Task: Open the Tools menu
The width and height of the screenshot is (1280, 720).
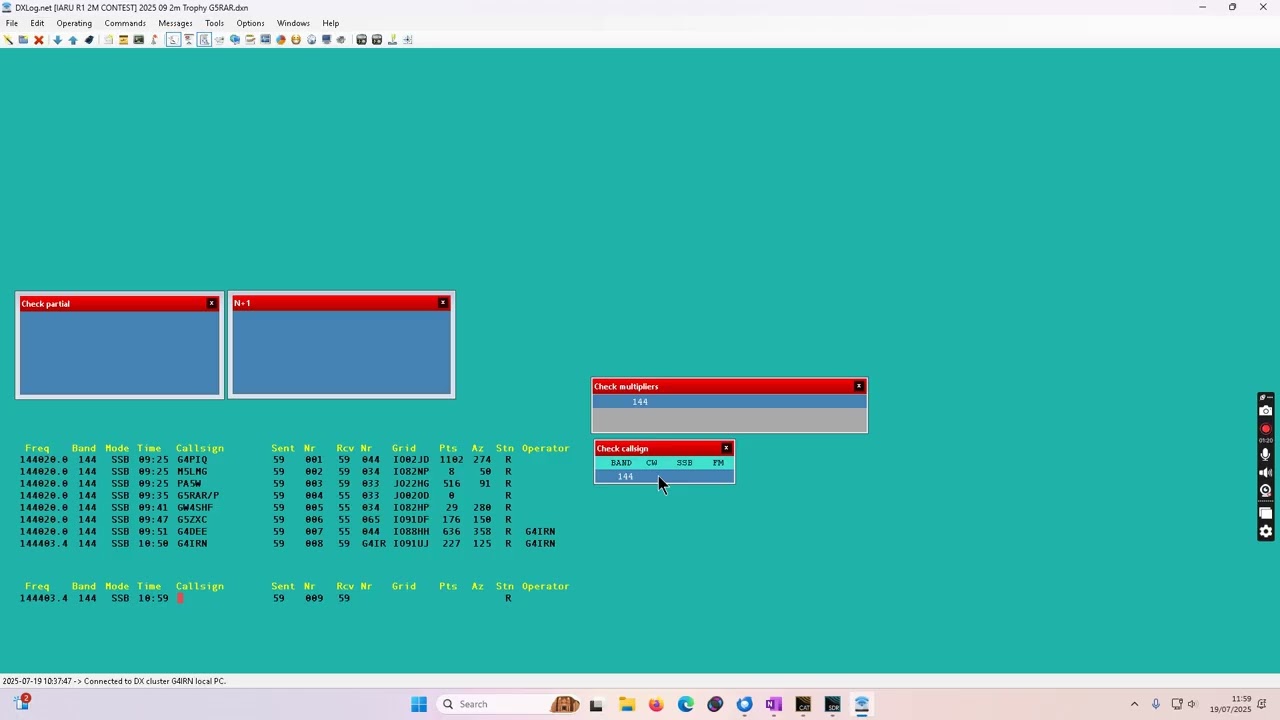Action: point(215,23)
